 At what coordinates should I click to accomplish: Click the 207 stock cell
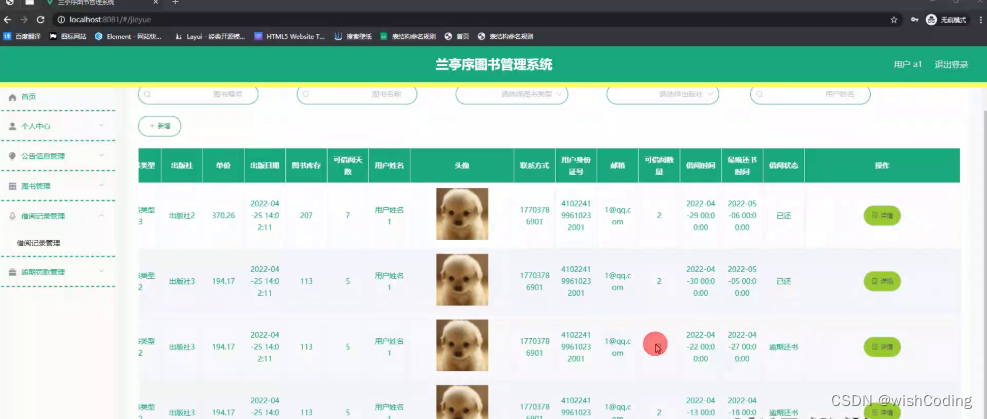306,216
